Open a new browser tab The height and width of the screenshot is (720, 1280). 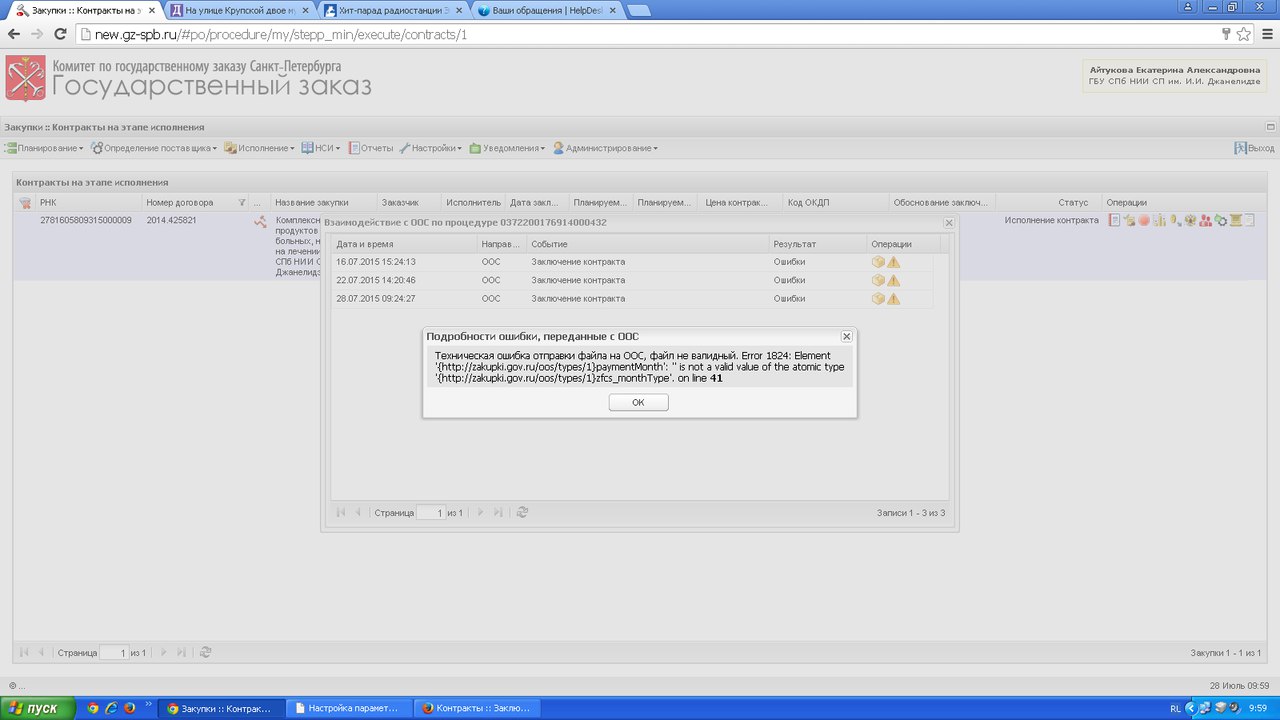point(639,11)
